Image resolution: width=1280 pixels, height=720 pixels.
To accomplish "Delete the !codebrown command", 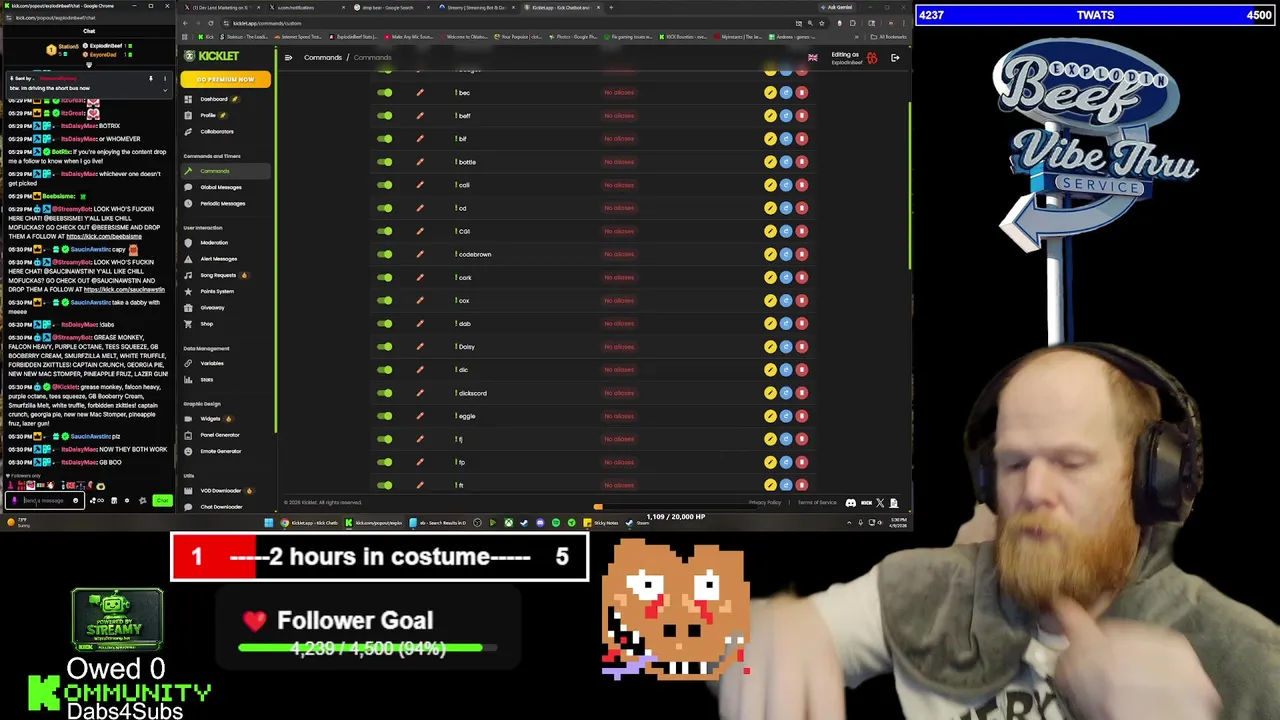I will (802, 254).
